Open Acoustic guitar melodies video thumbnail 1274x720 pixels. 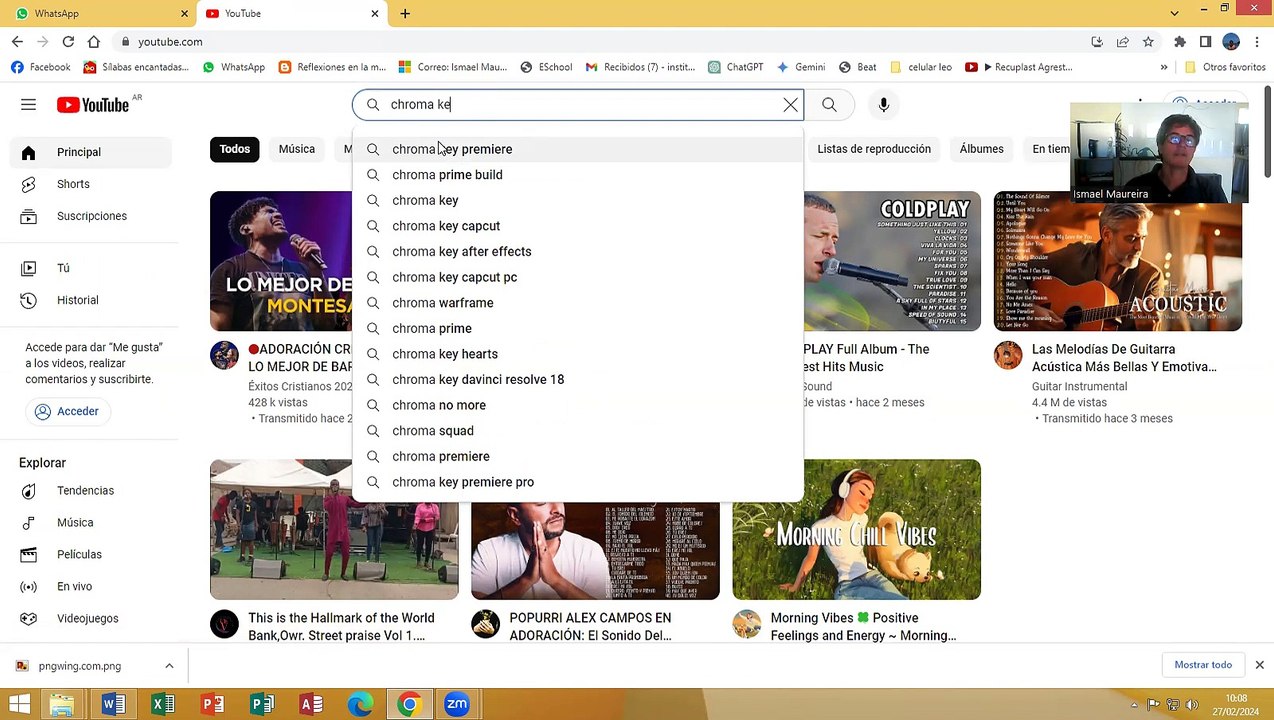(1118, 261)
